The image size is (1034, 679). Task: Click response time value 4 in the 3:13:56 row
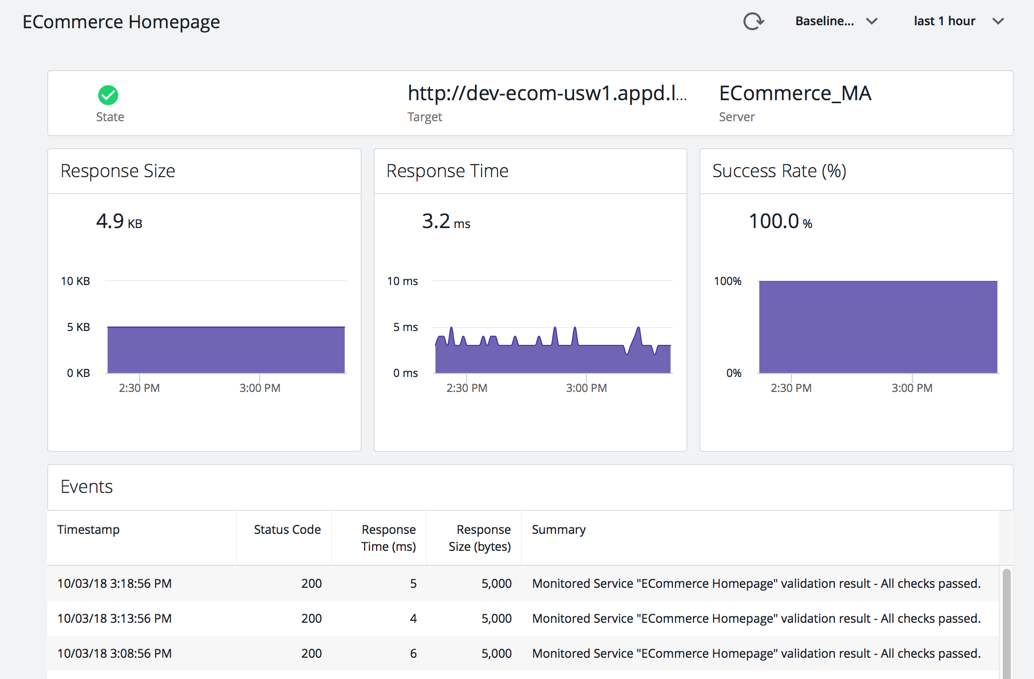[x=413, y=618]
